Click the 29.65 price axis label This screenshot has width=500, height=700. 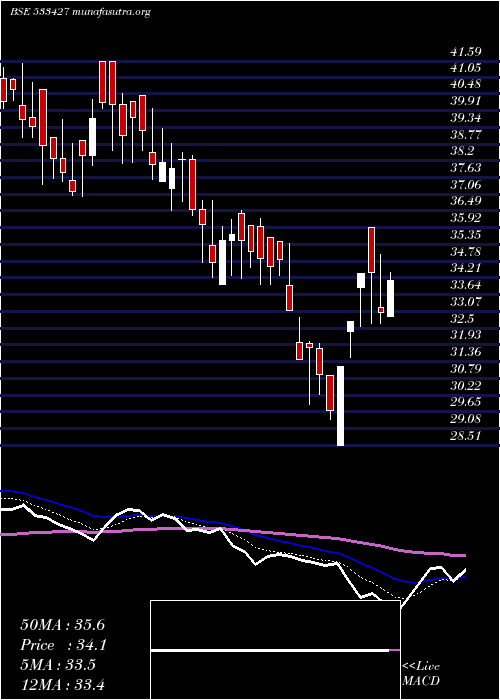point(466,403)
